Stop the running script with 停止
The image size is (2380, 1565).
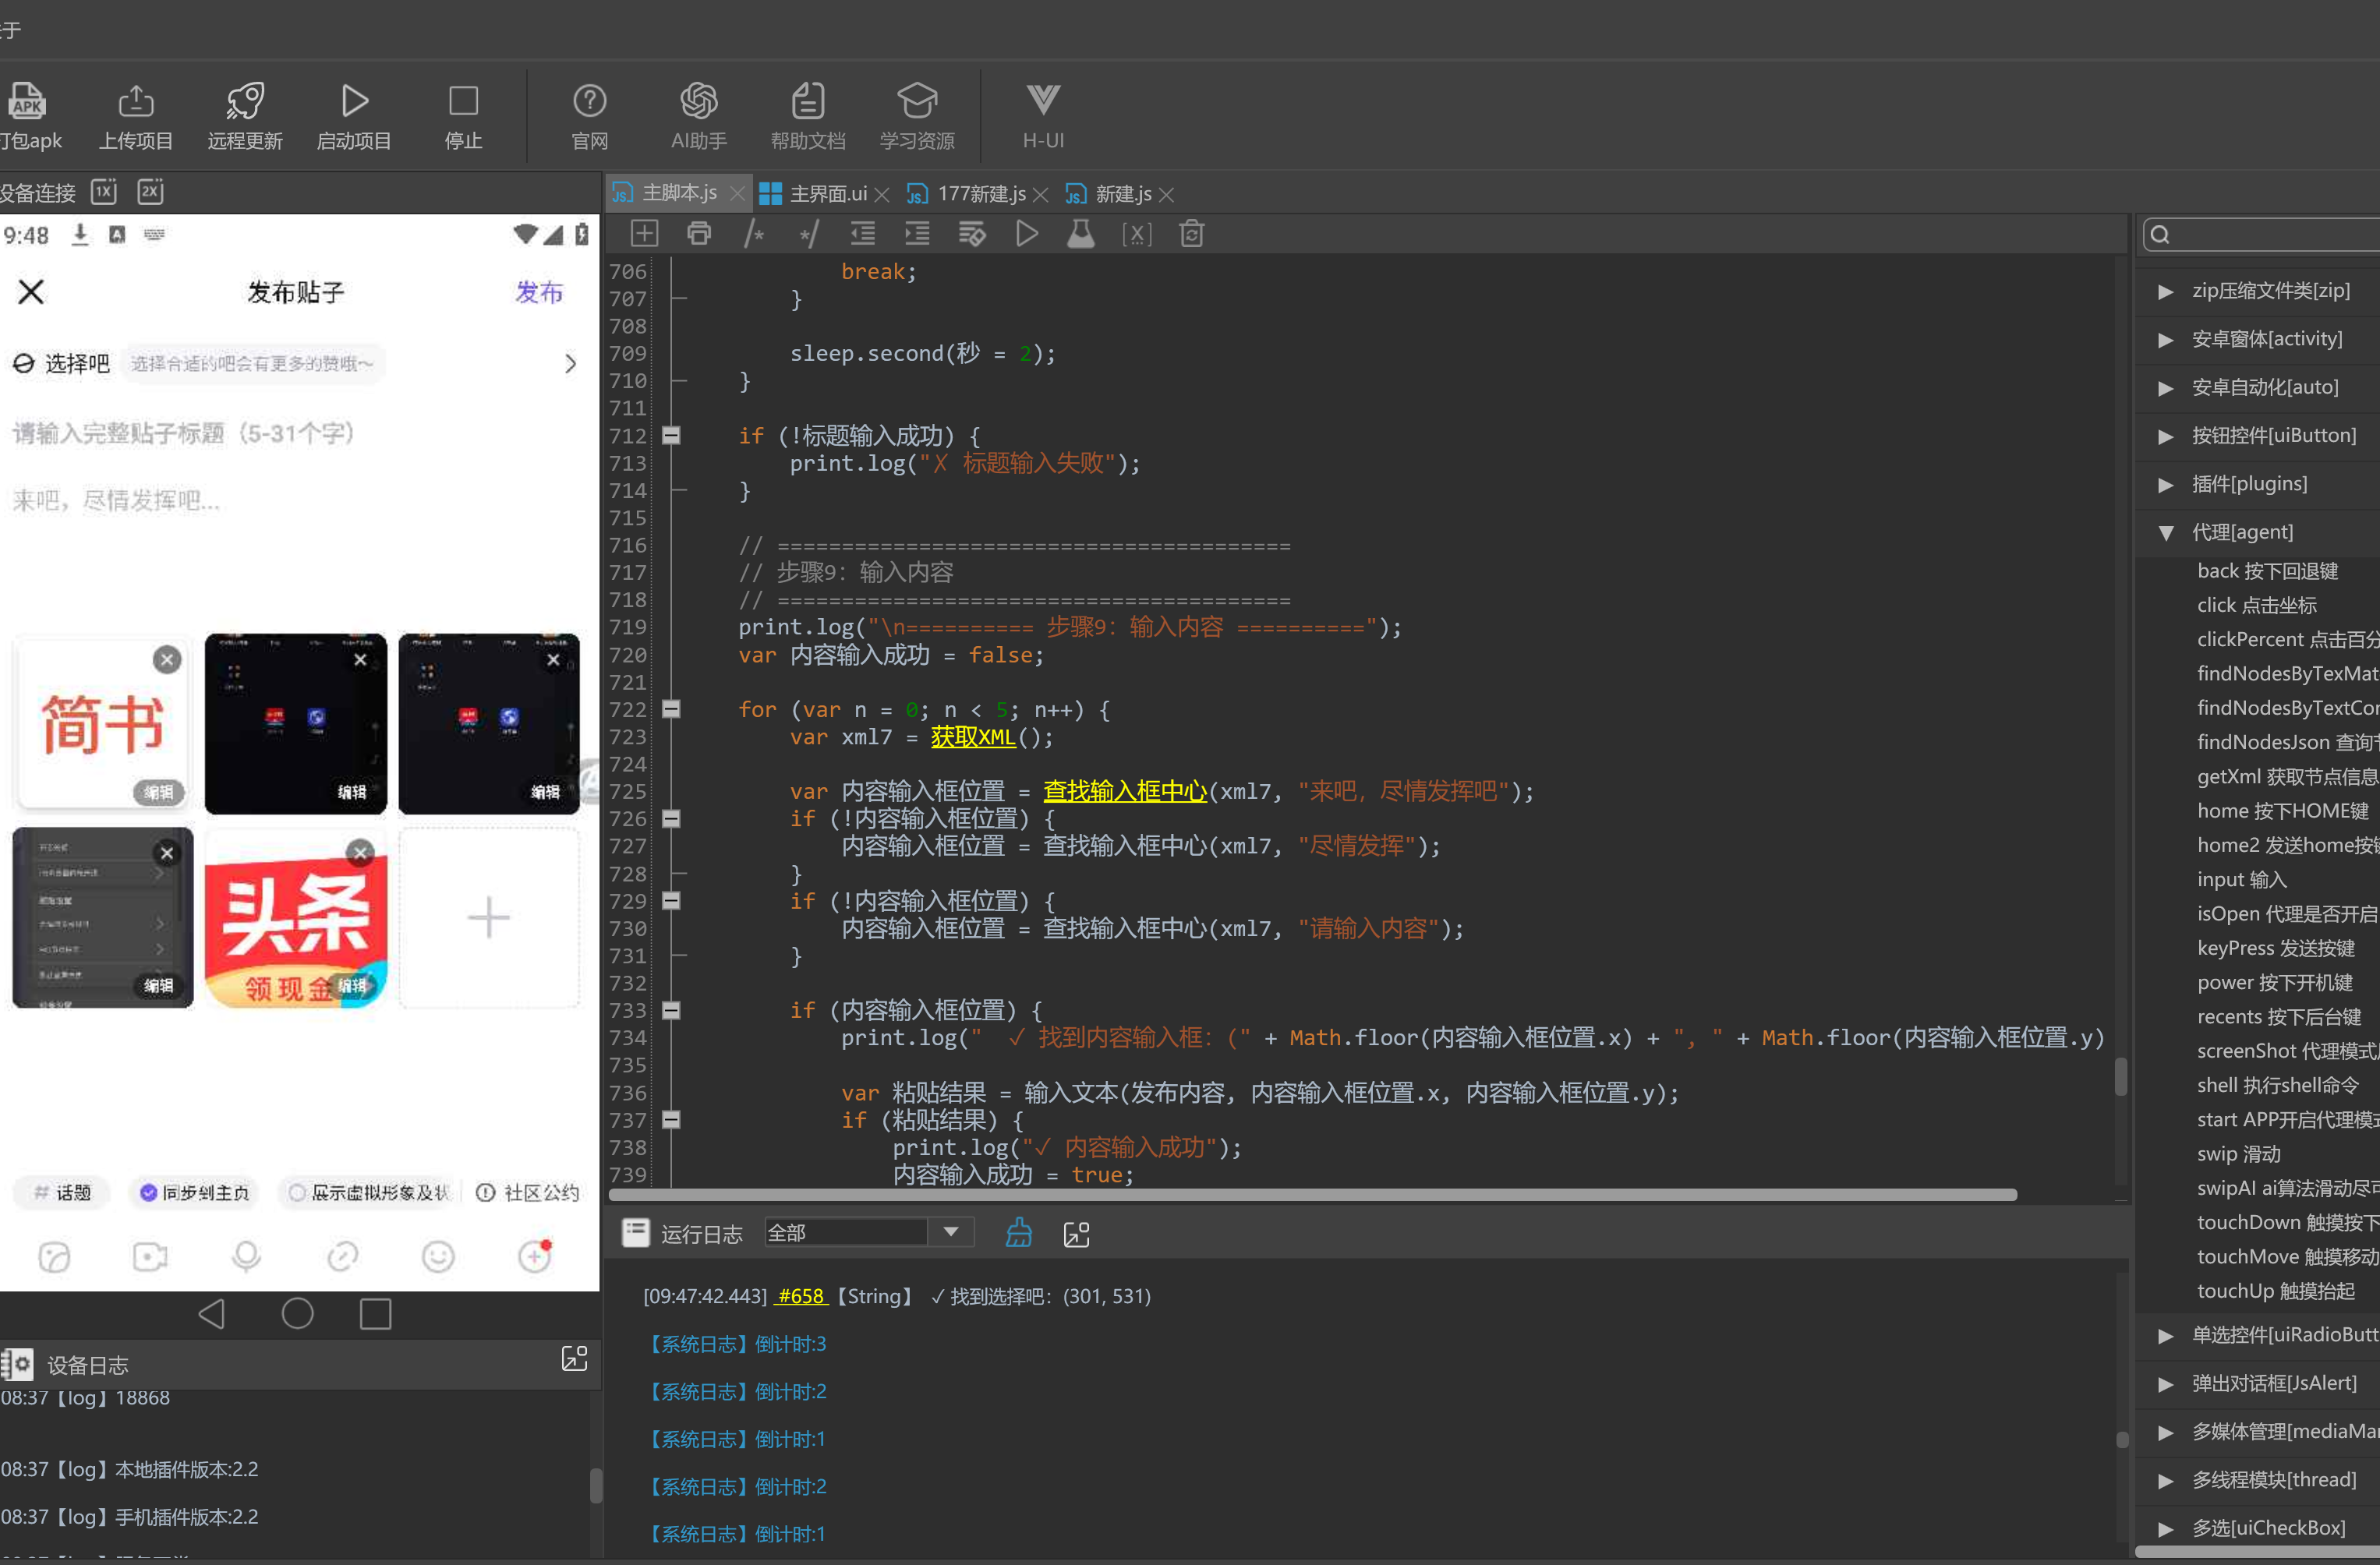tap(463, 115)
